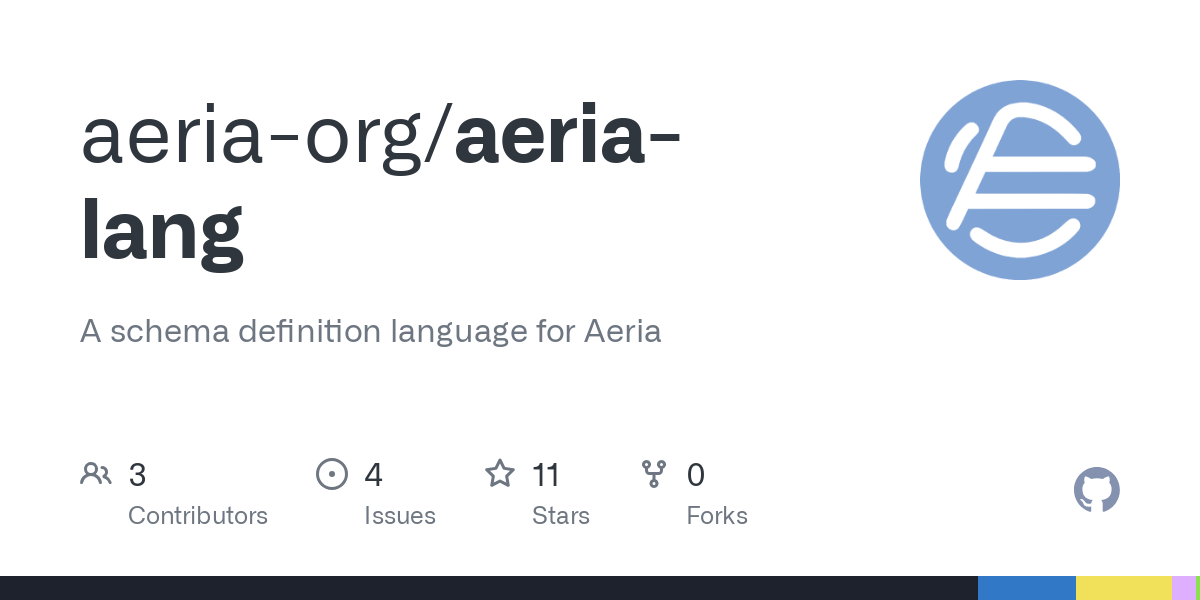The height and width of the screenshot is (600, 1200).
Task: Click the GitHub Octocat logo
Action: point(1096,490)
